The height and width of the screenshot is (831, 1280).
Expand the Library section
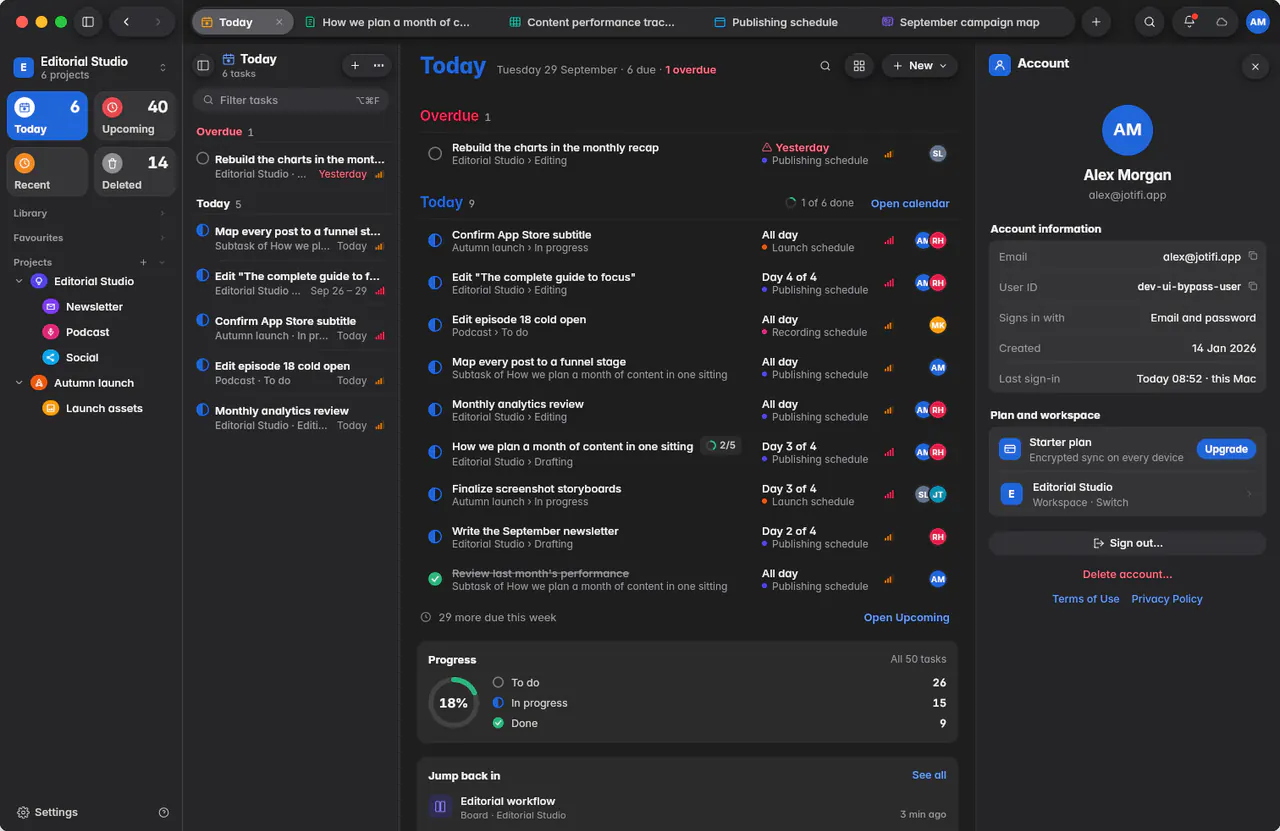pyautogui.click(x=89, y=213)
